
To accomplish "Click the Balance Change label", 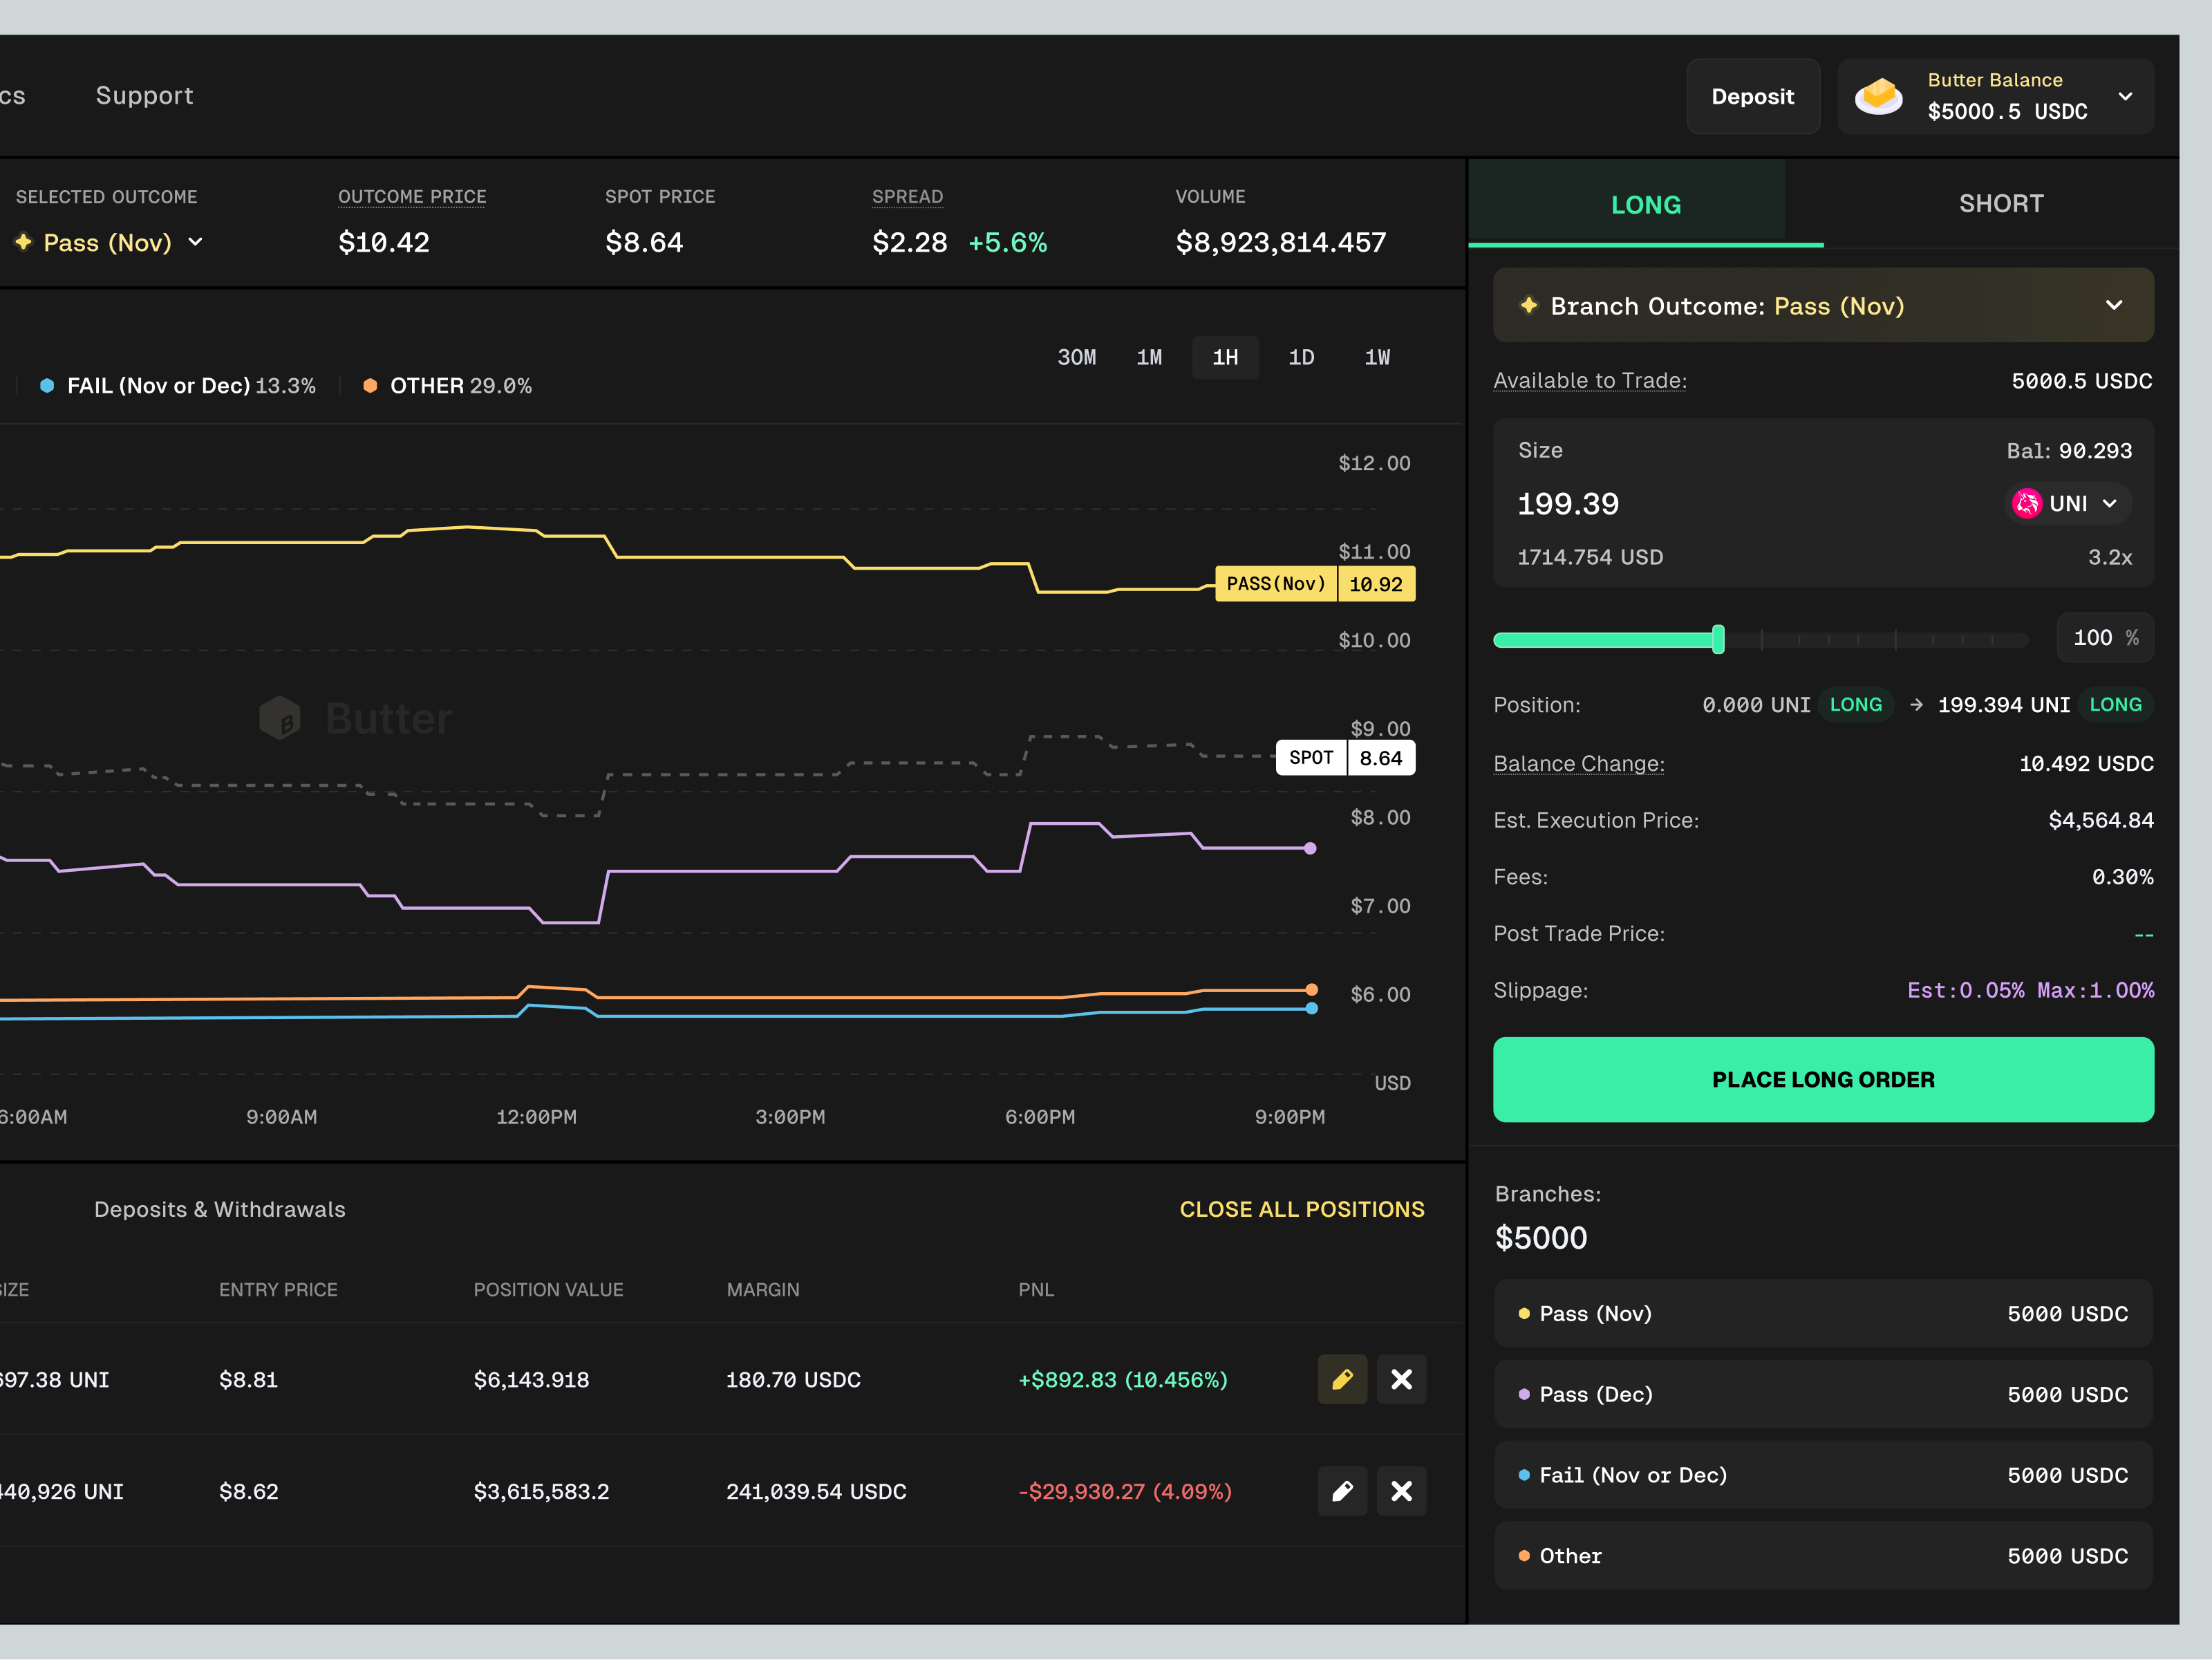I will 1578,764.
